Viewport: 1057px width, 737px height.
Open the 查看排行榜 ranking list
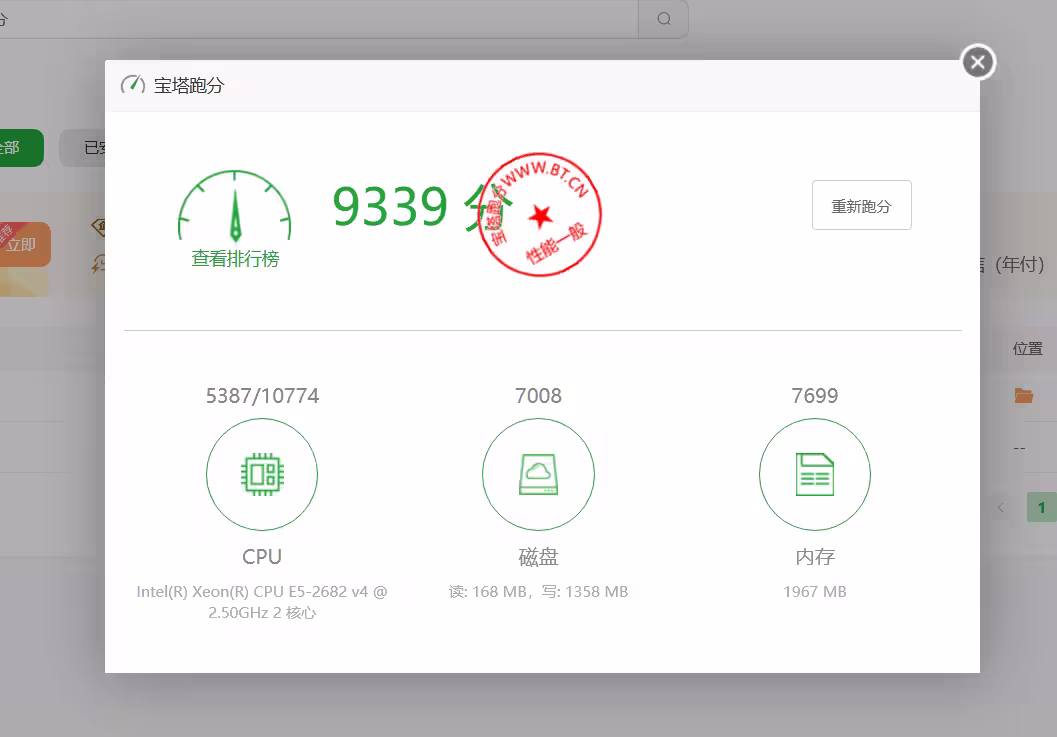234,258
